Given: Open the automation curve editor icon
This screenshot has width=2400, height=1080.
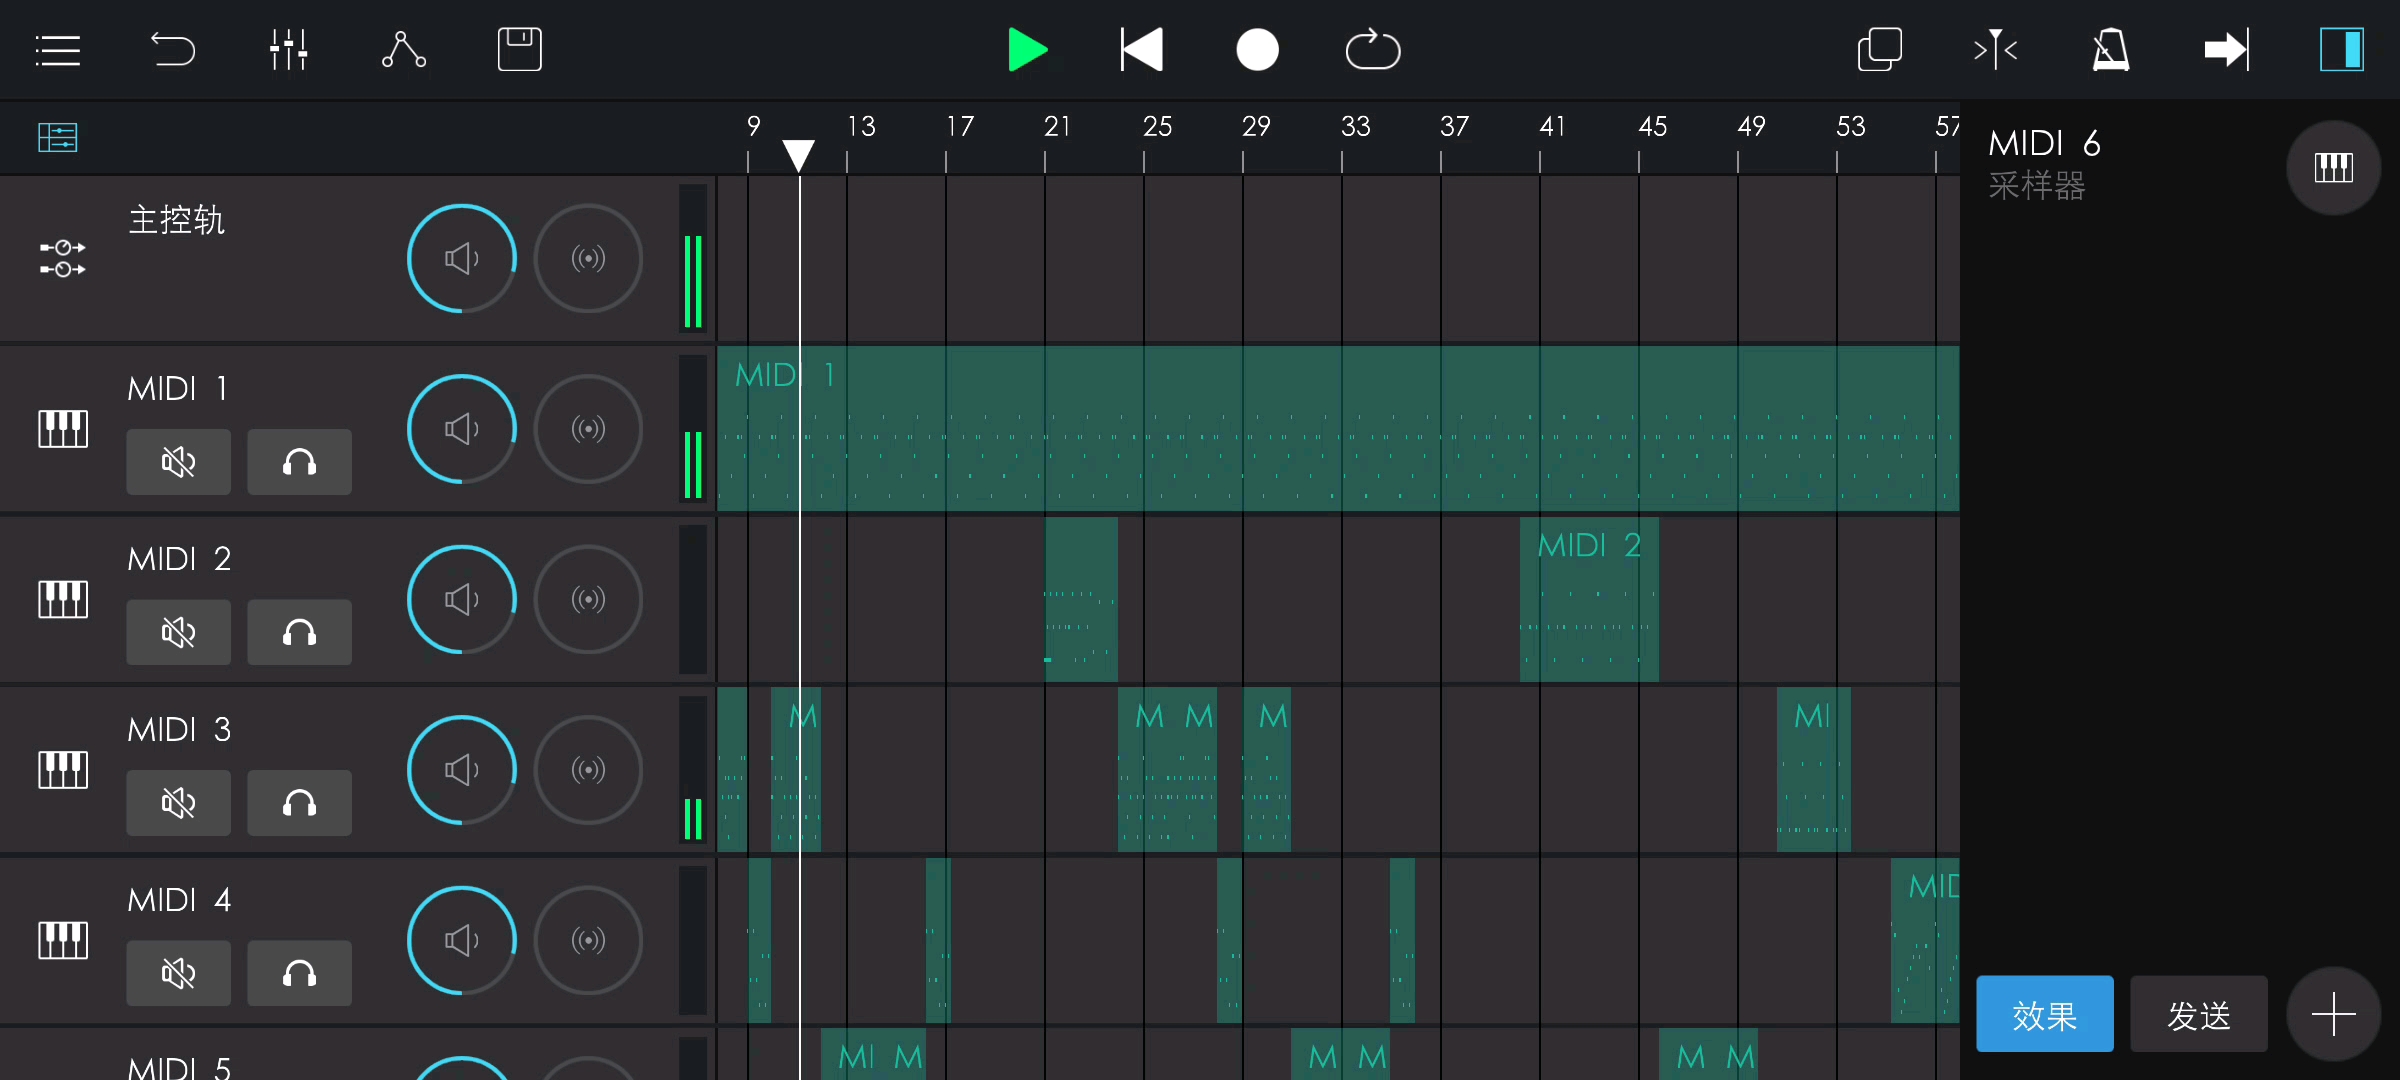Looking at the screenshot, I should click(404, 50).
